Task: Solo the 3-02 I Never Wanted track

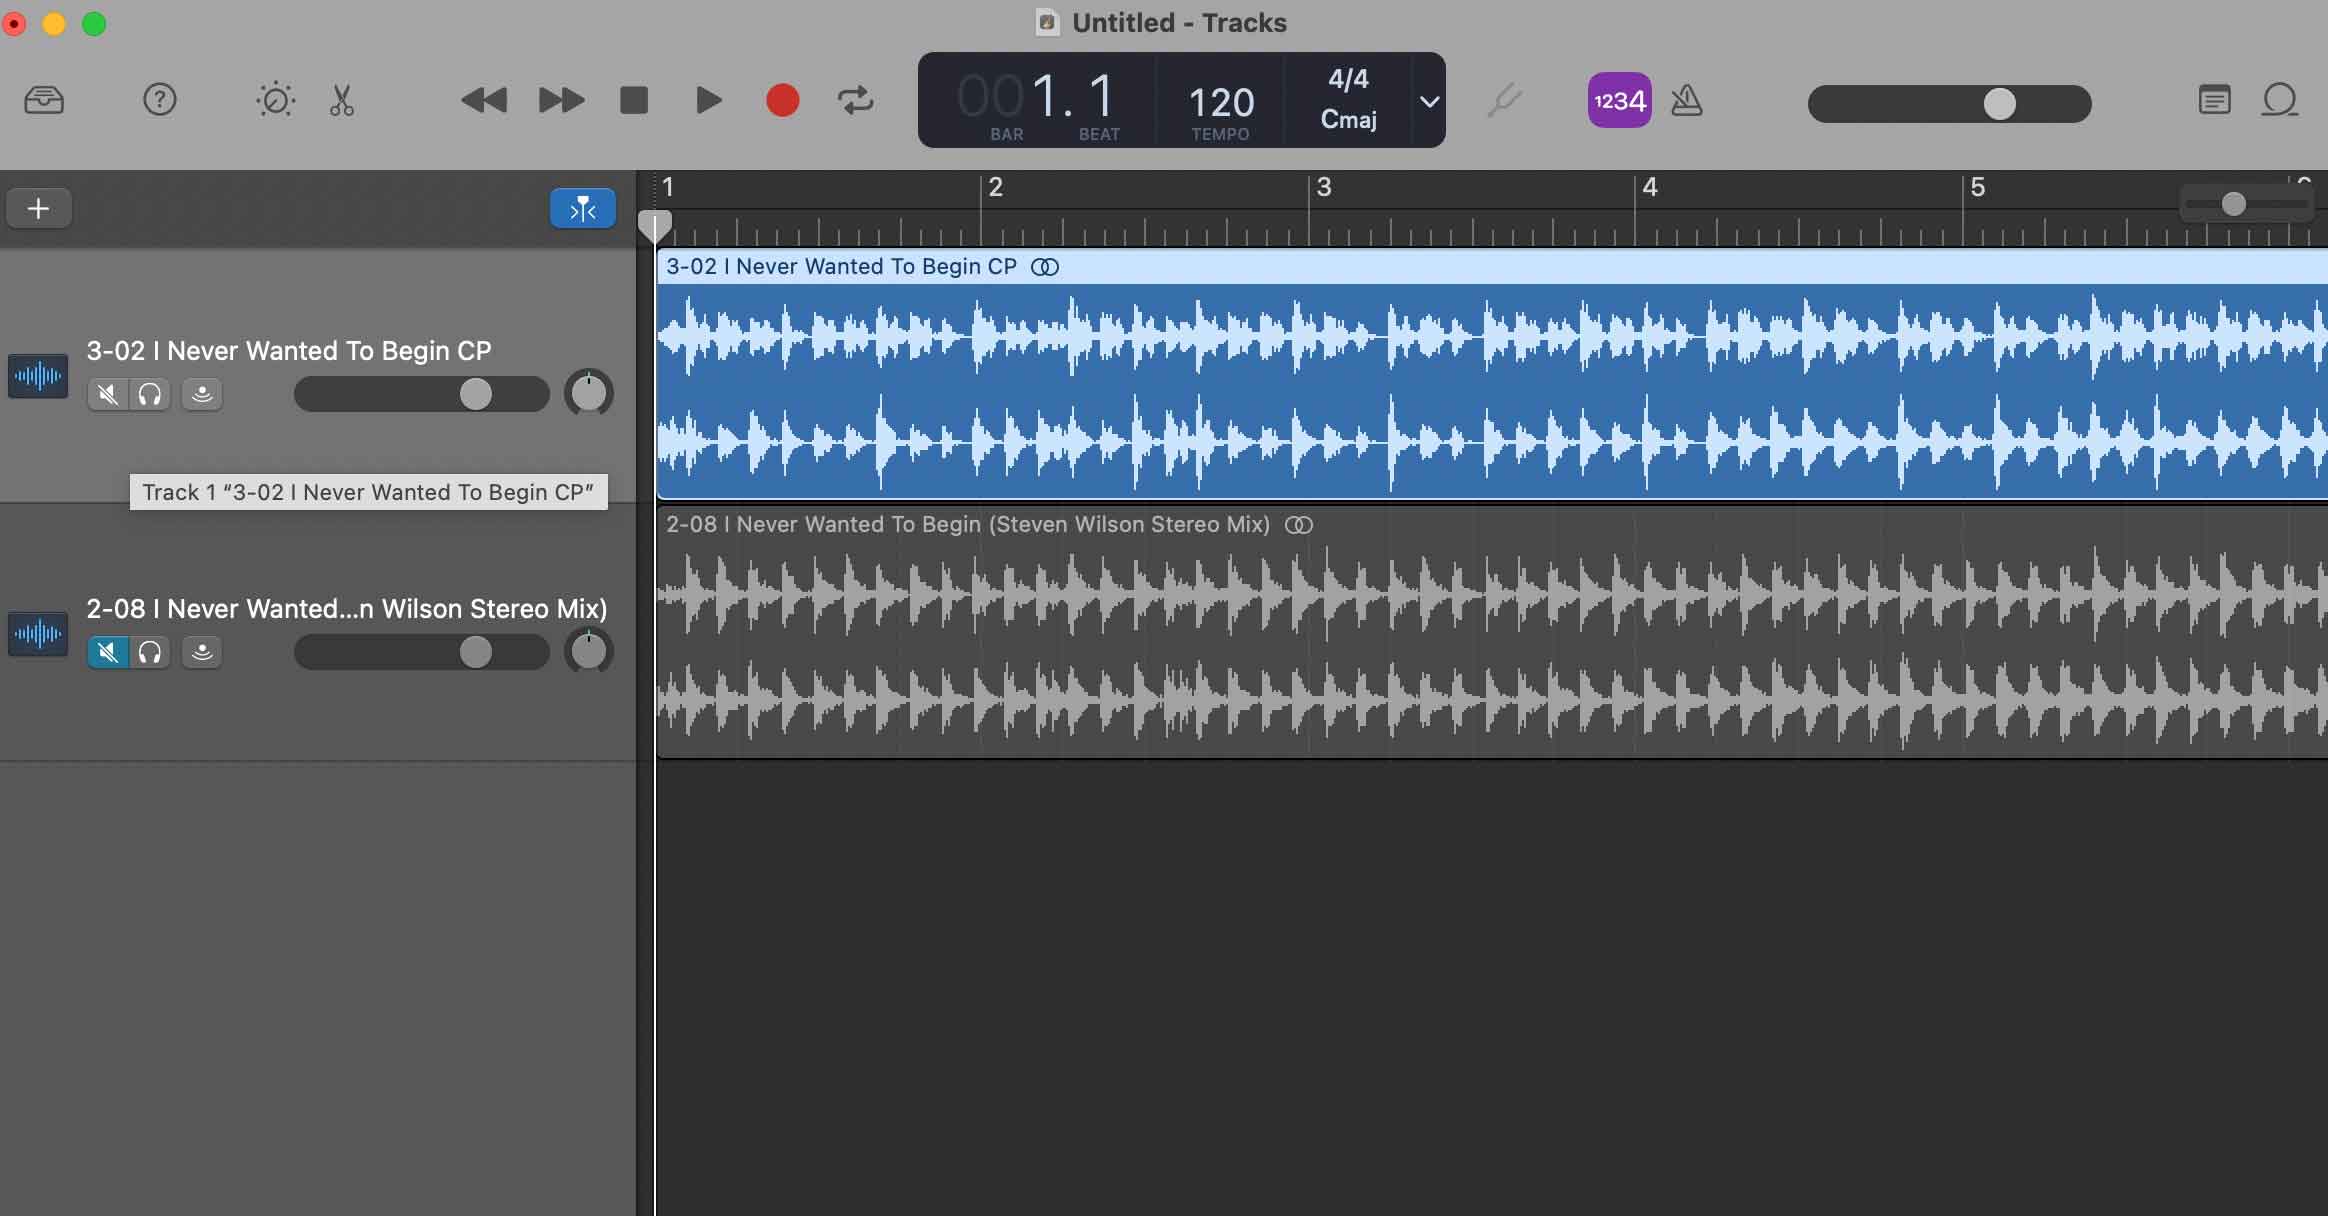Action: point(150,394)
